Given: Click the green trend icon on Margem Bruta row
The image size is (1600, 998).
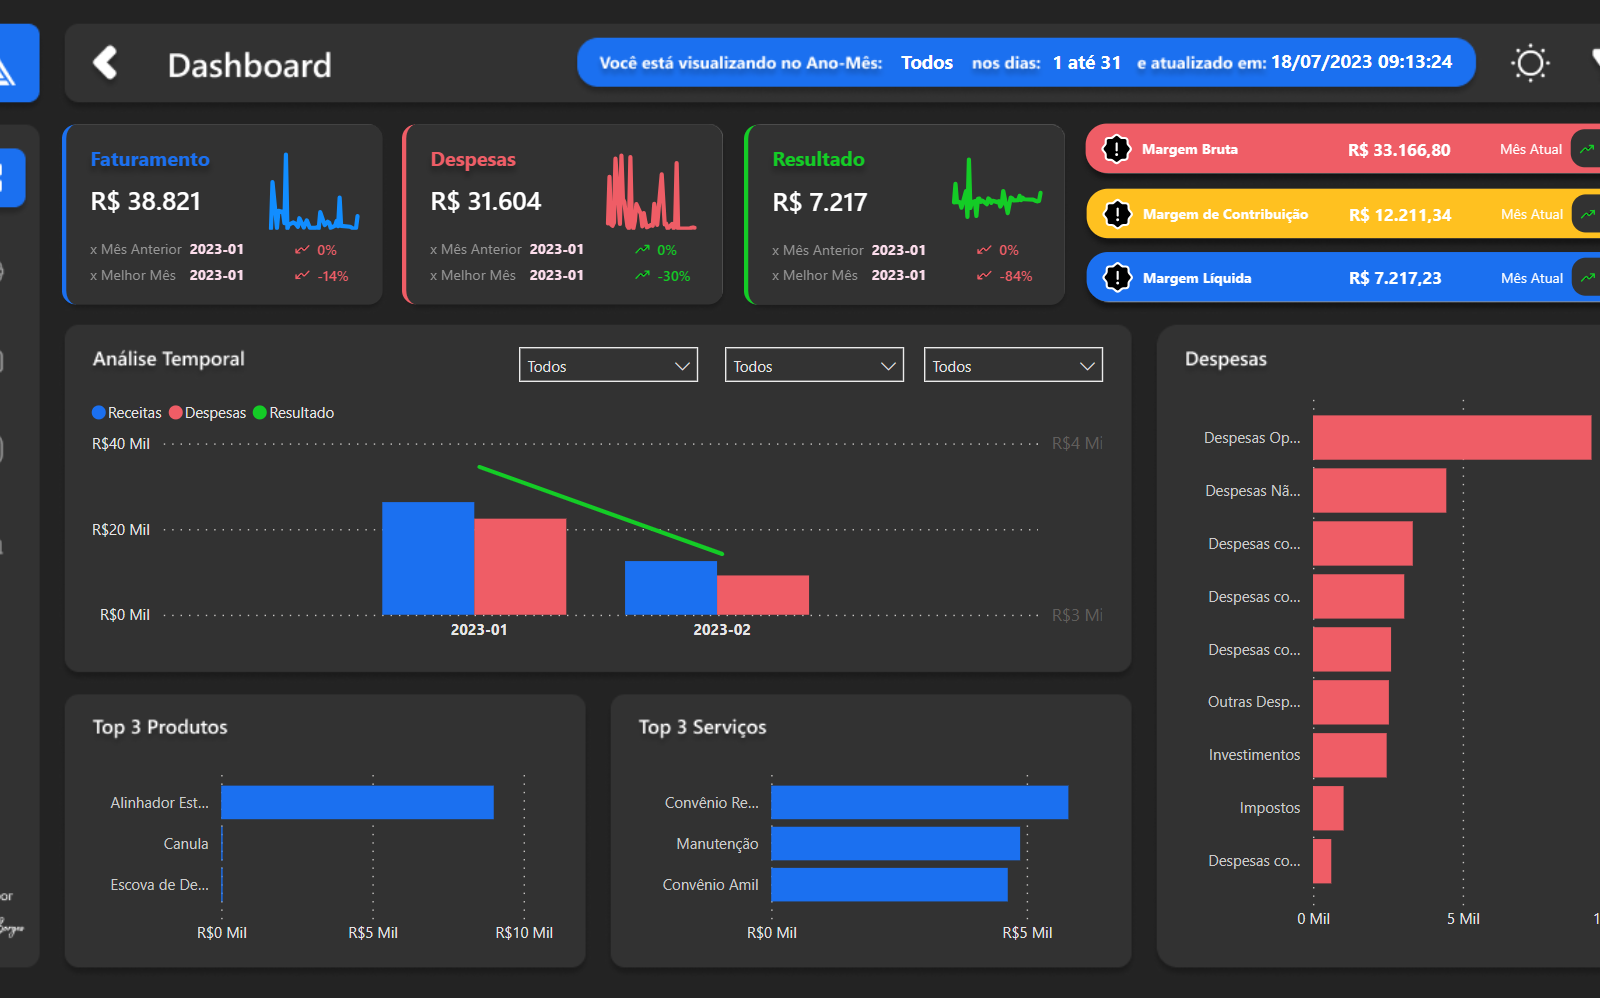Looking at the screenshot, I should tap(1586, 149).
